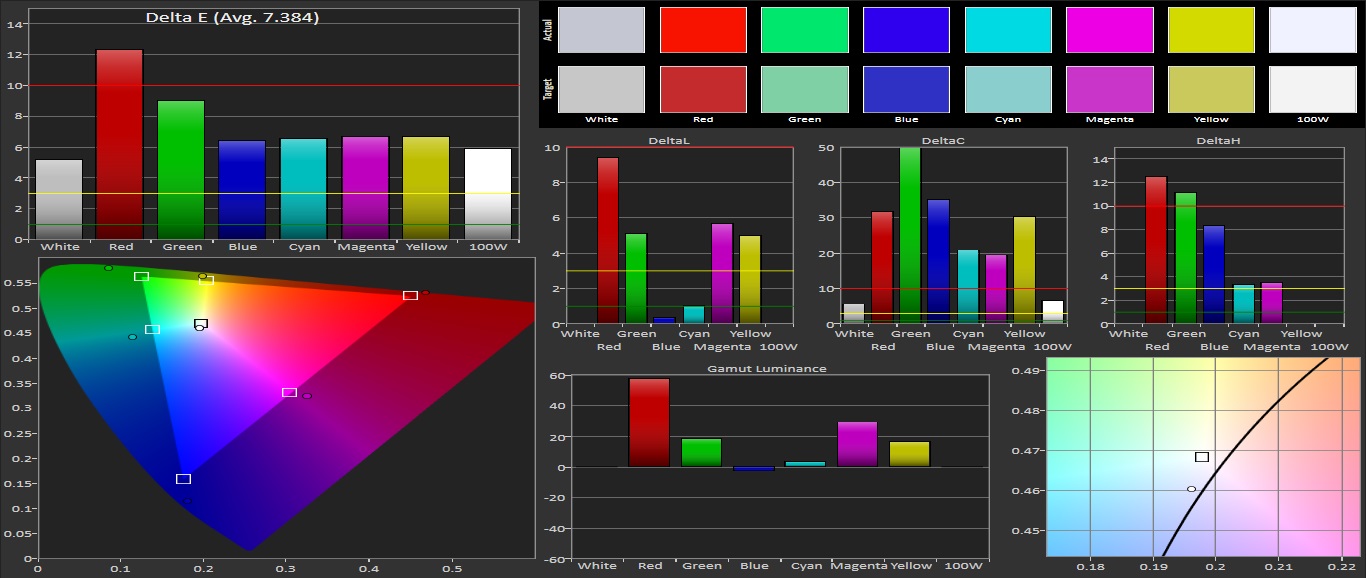Select the magenta bar in Gamut Luminance chart

coord(857,444)
